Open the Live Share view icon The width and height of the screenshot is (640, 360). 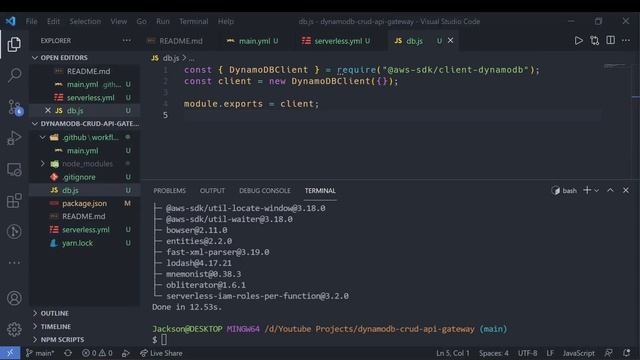[14, 231]
